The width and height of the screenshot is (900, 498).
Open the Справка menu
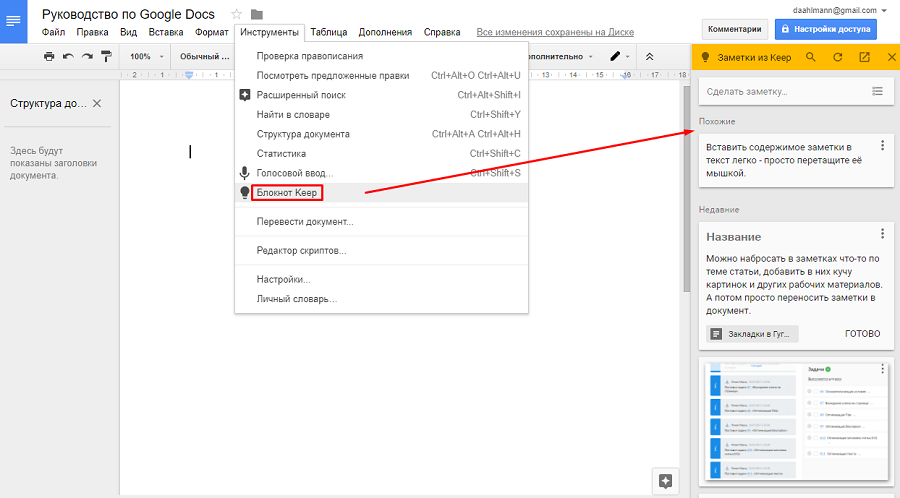442,32
